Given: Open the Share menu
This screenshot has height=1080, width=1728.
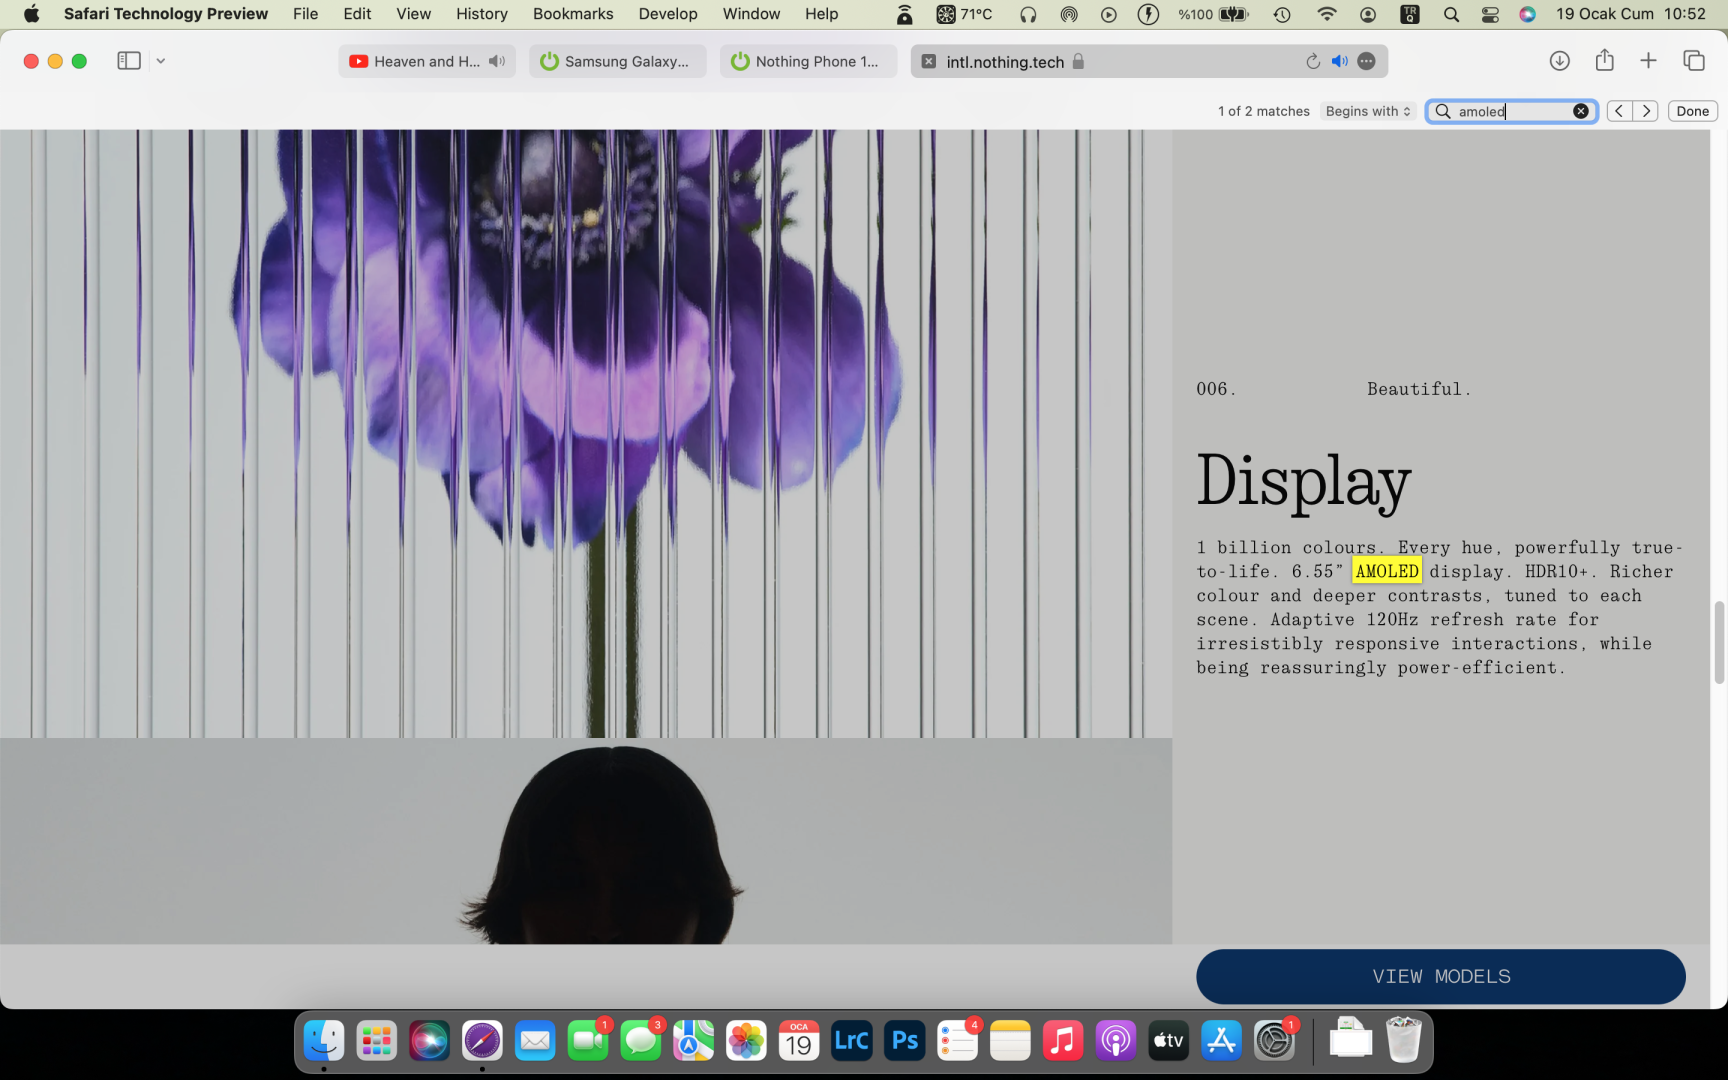Looking at the screenshot, I should point(1605,60).
